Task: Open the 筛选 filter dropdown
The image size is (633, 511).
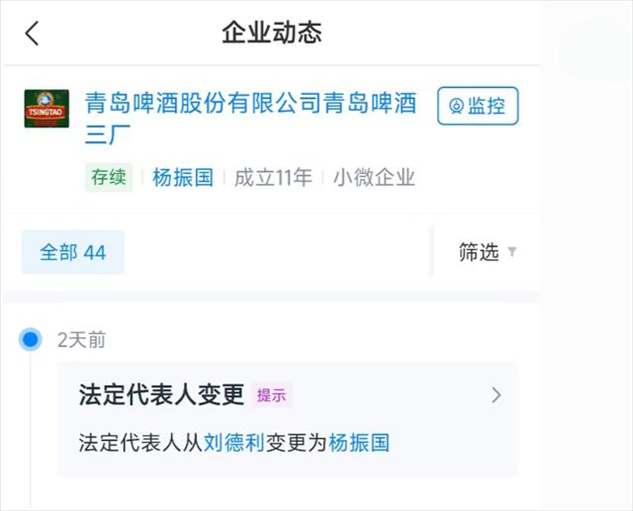Action: tap(487, 252)
